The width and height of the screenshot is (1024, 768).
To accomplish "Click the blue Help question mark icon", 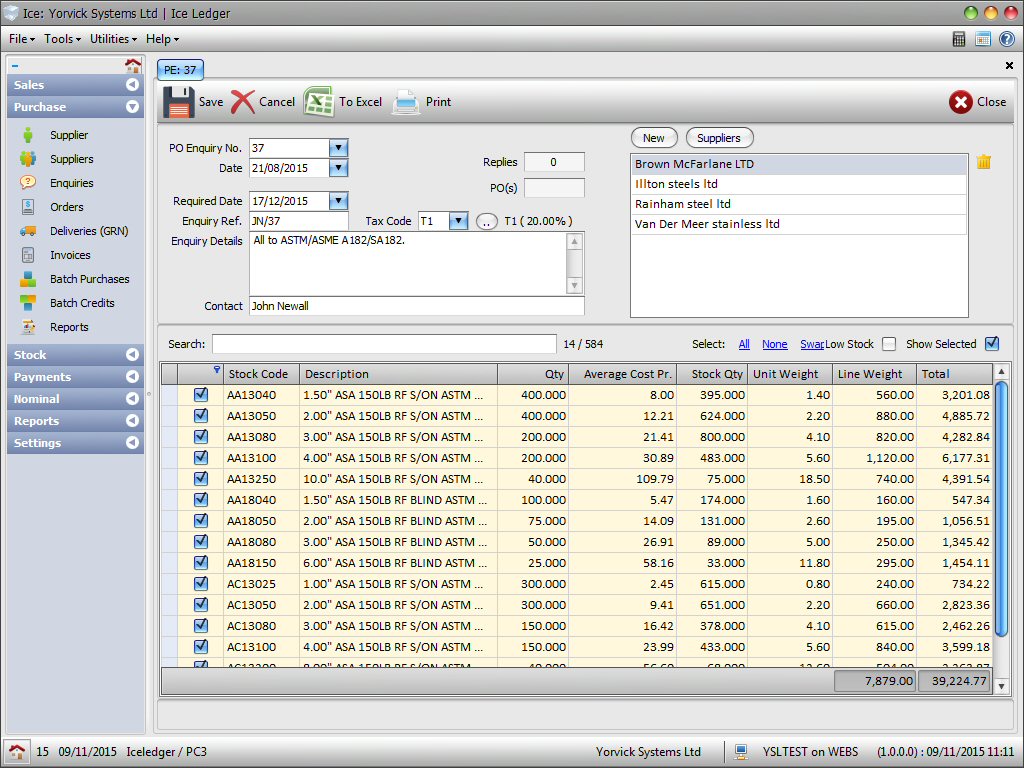I will click(x=1007, y=39).
